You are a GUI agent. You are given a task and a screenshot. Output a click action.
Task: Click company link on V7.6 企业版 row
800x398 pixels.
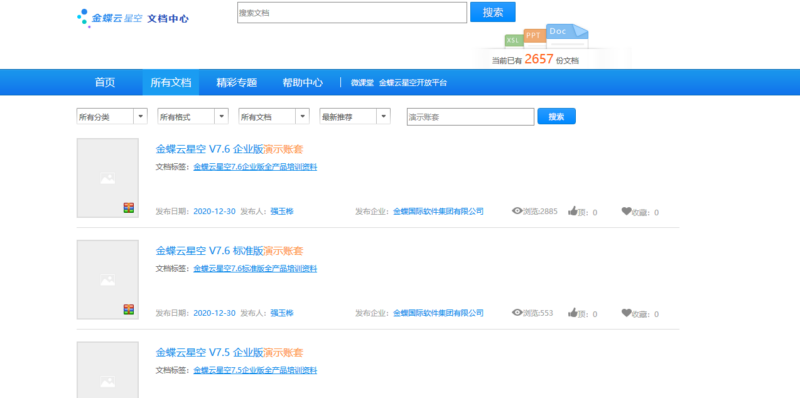pyautogui.click(x=438, y=211)
